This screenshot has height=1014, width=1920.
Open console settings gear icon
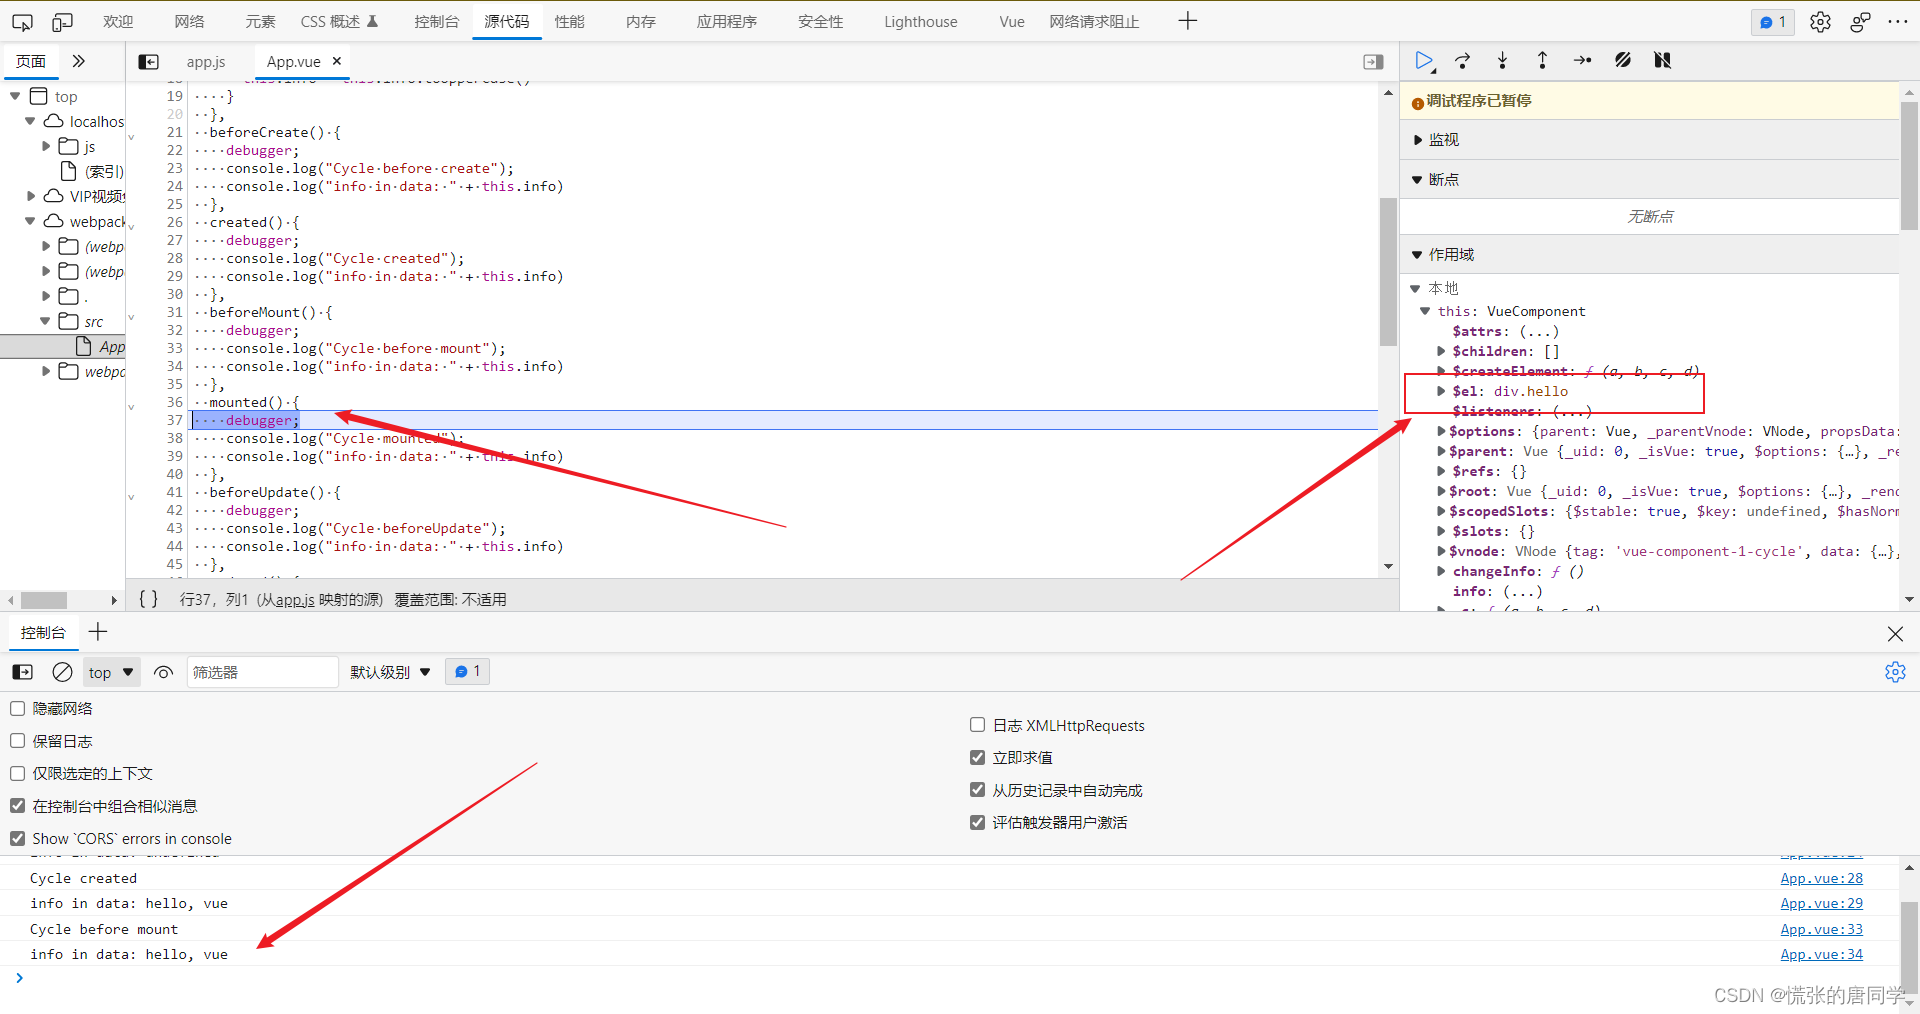coord(1895,672)
